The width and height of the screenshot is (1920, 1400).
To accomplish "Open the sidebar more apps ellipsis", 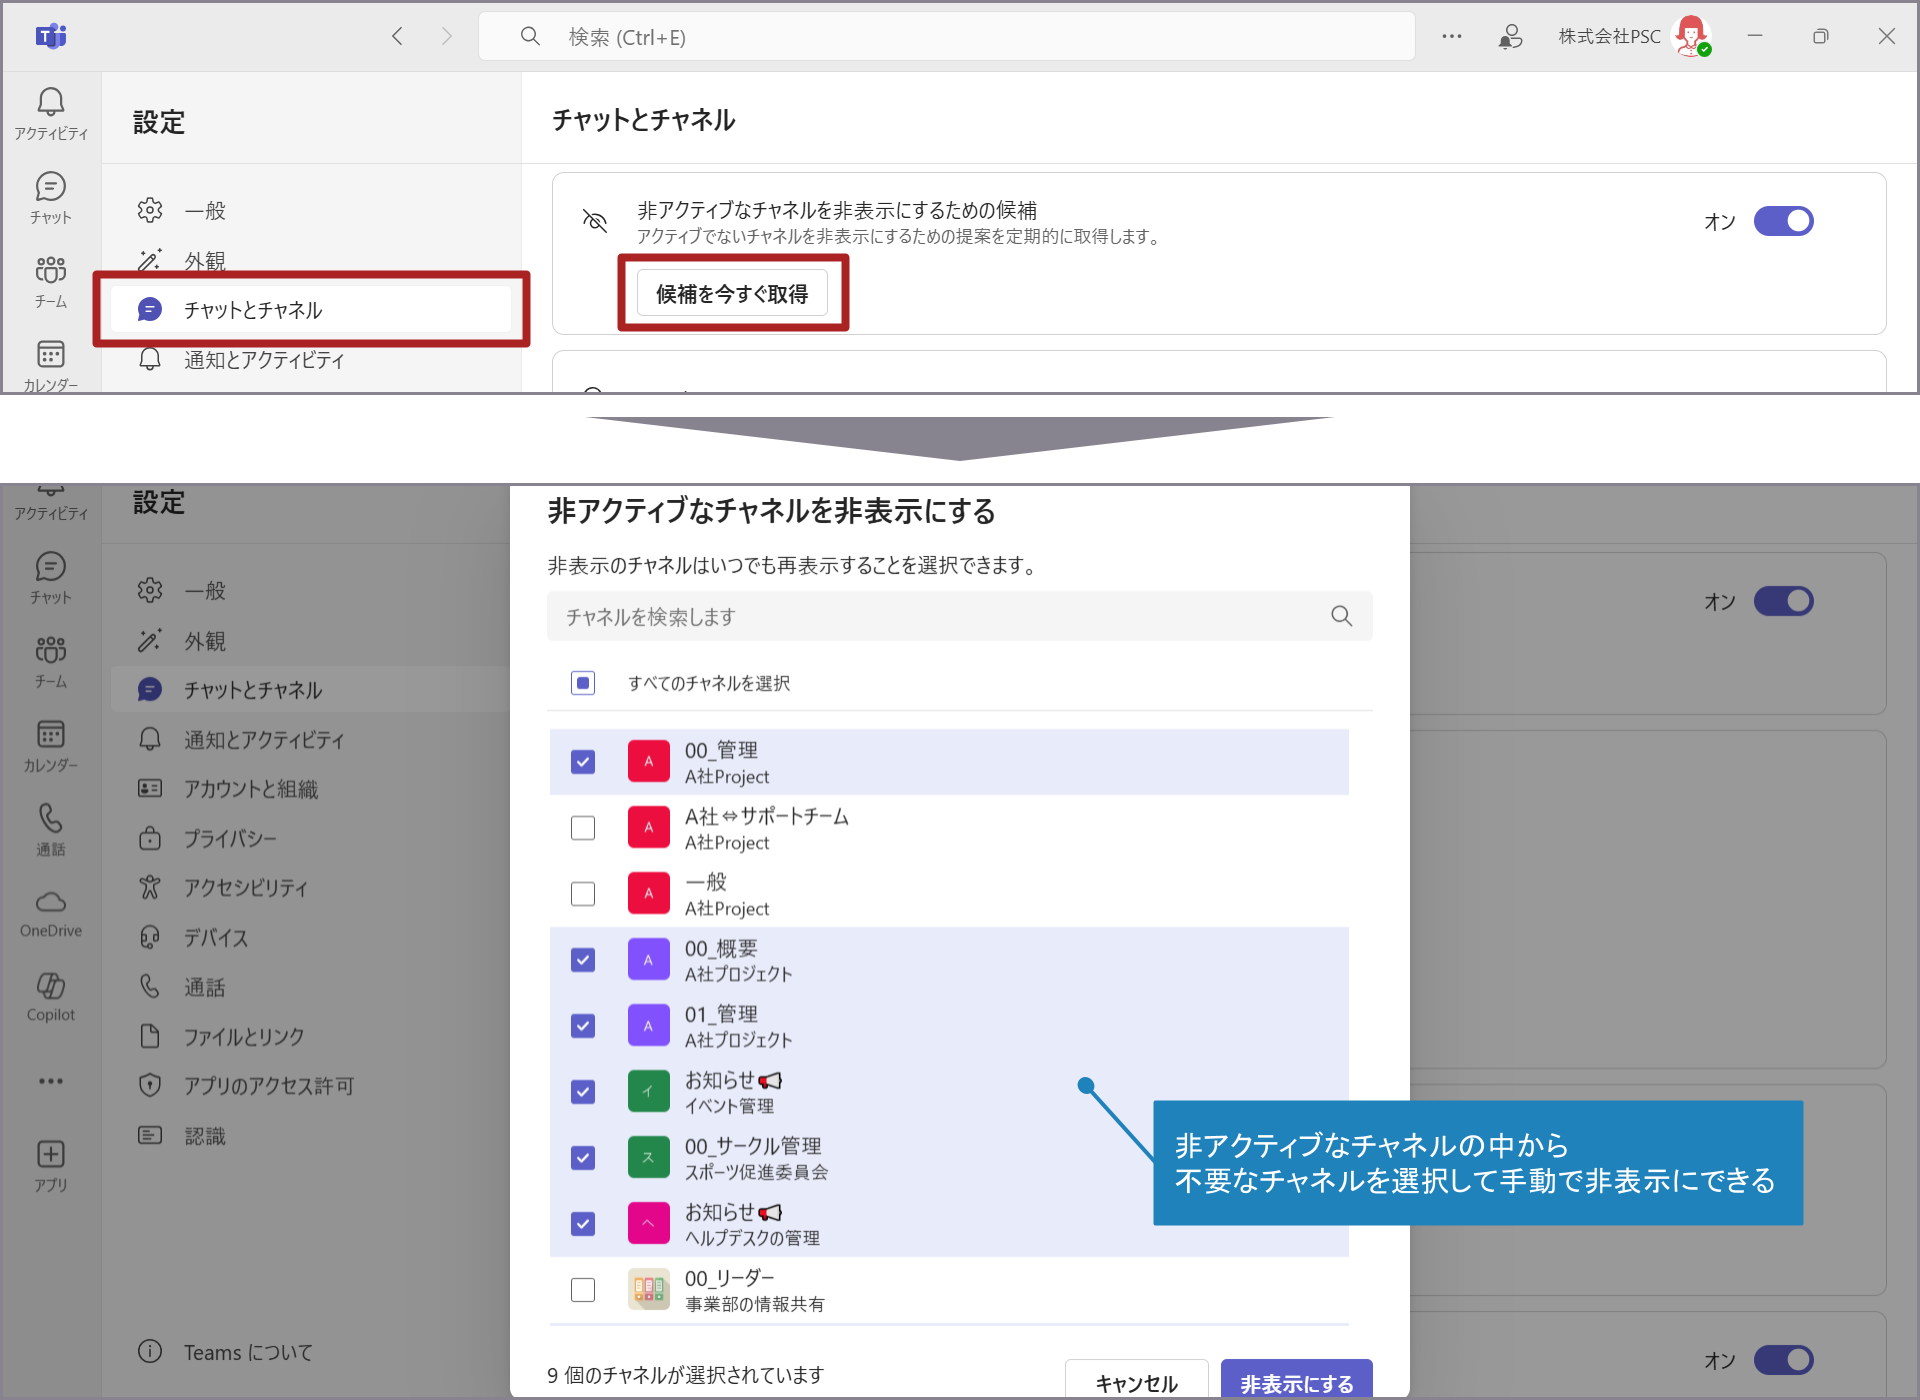I will [x=51, y=1081].
